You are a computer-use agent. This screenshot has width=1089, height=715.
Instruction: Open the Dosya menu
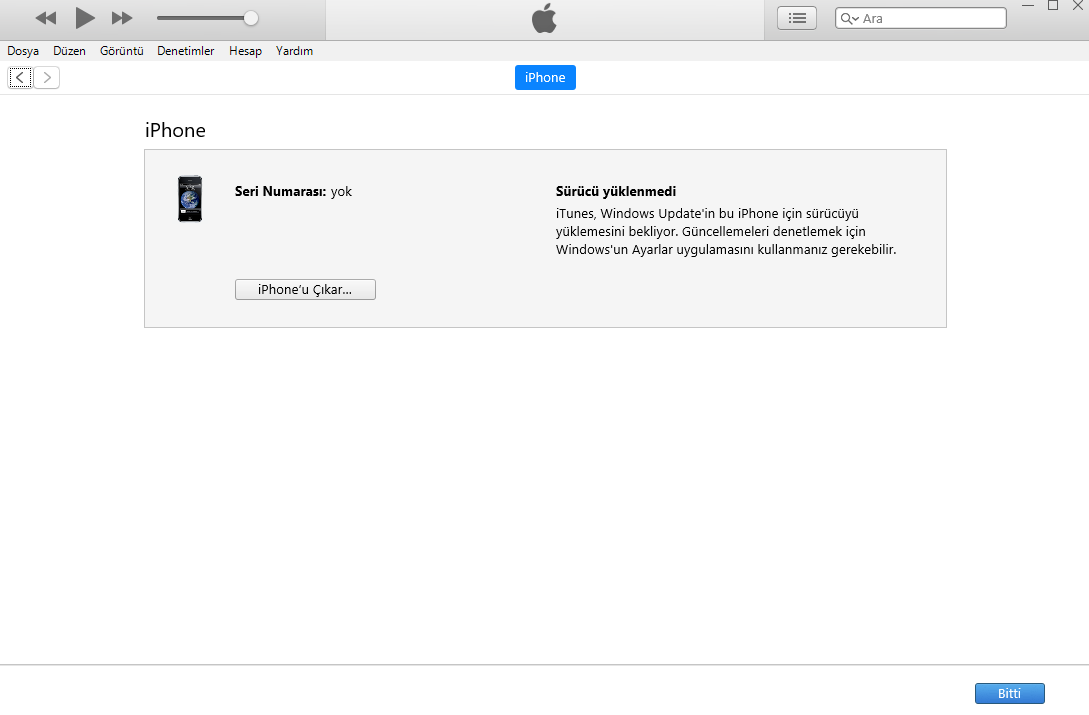point(23,51)
